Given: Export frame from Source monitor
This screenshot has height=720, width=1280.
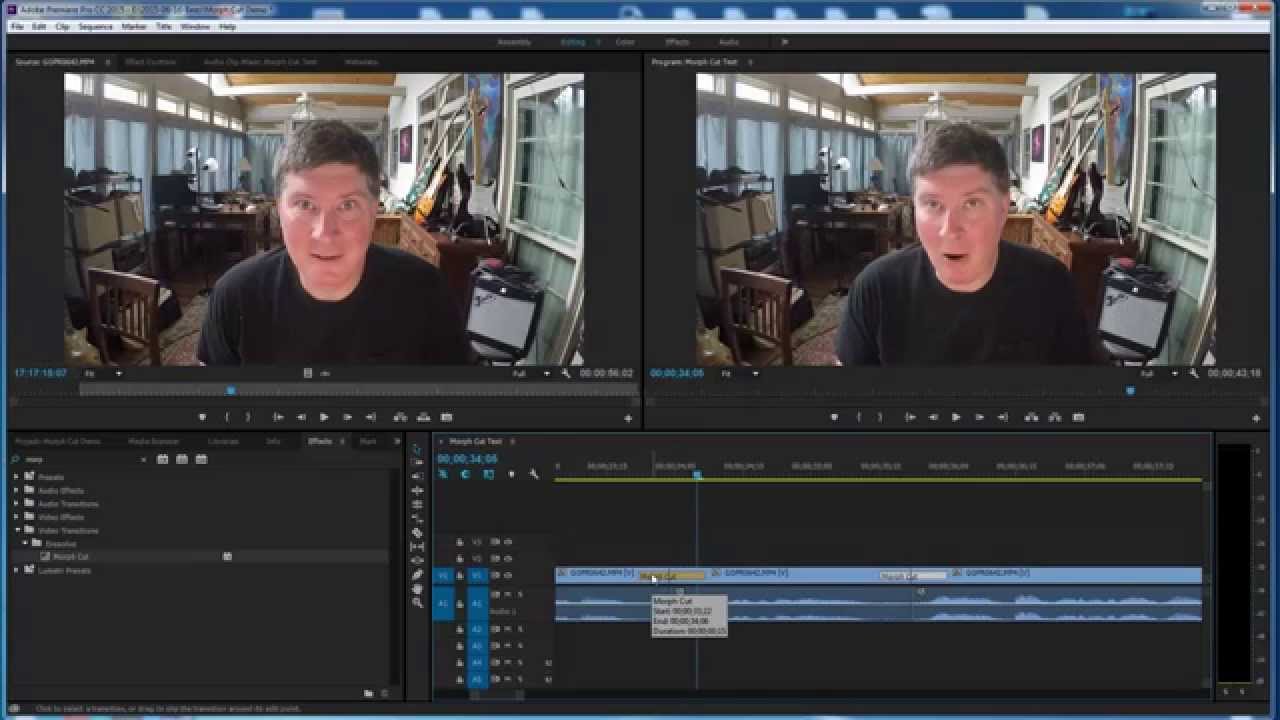Looking at the screenshot, I should tap(446, 417).
